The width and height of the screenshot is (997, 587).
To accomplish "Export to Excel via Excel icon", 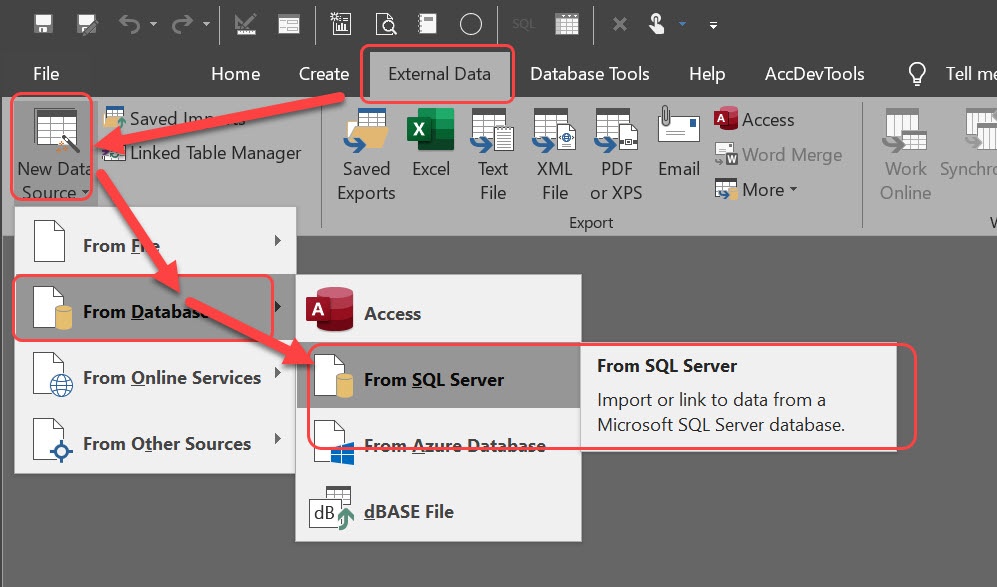I will click(430, 143).
